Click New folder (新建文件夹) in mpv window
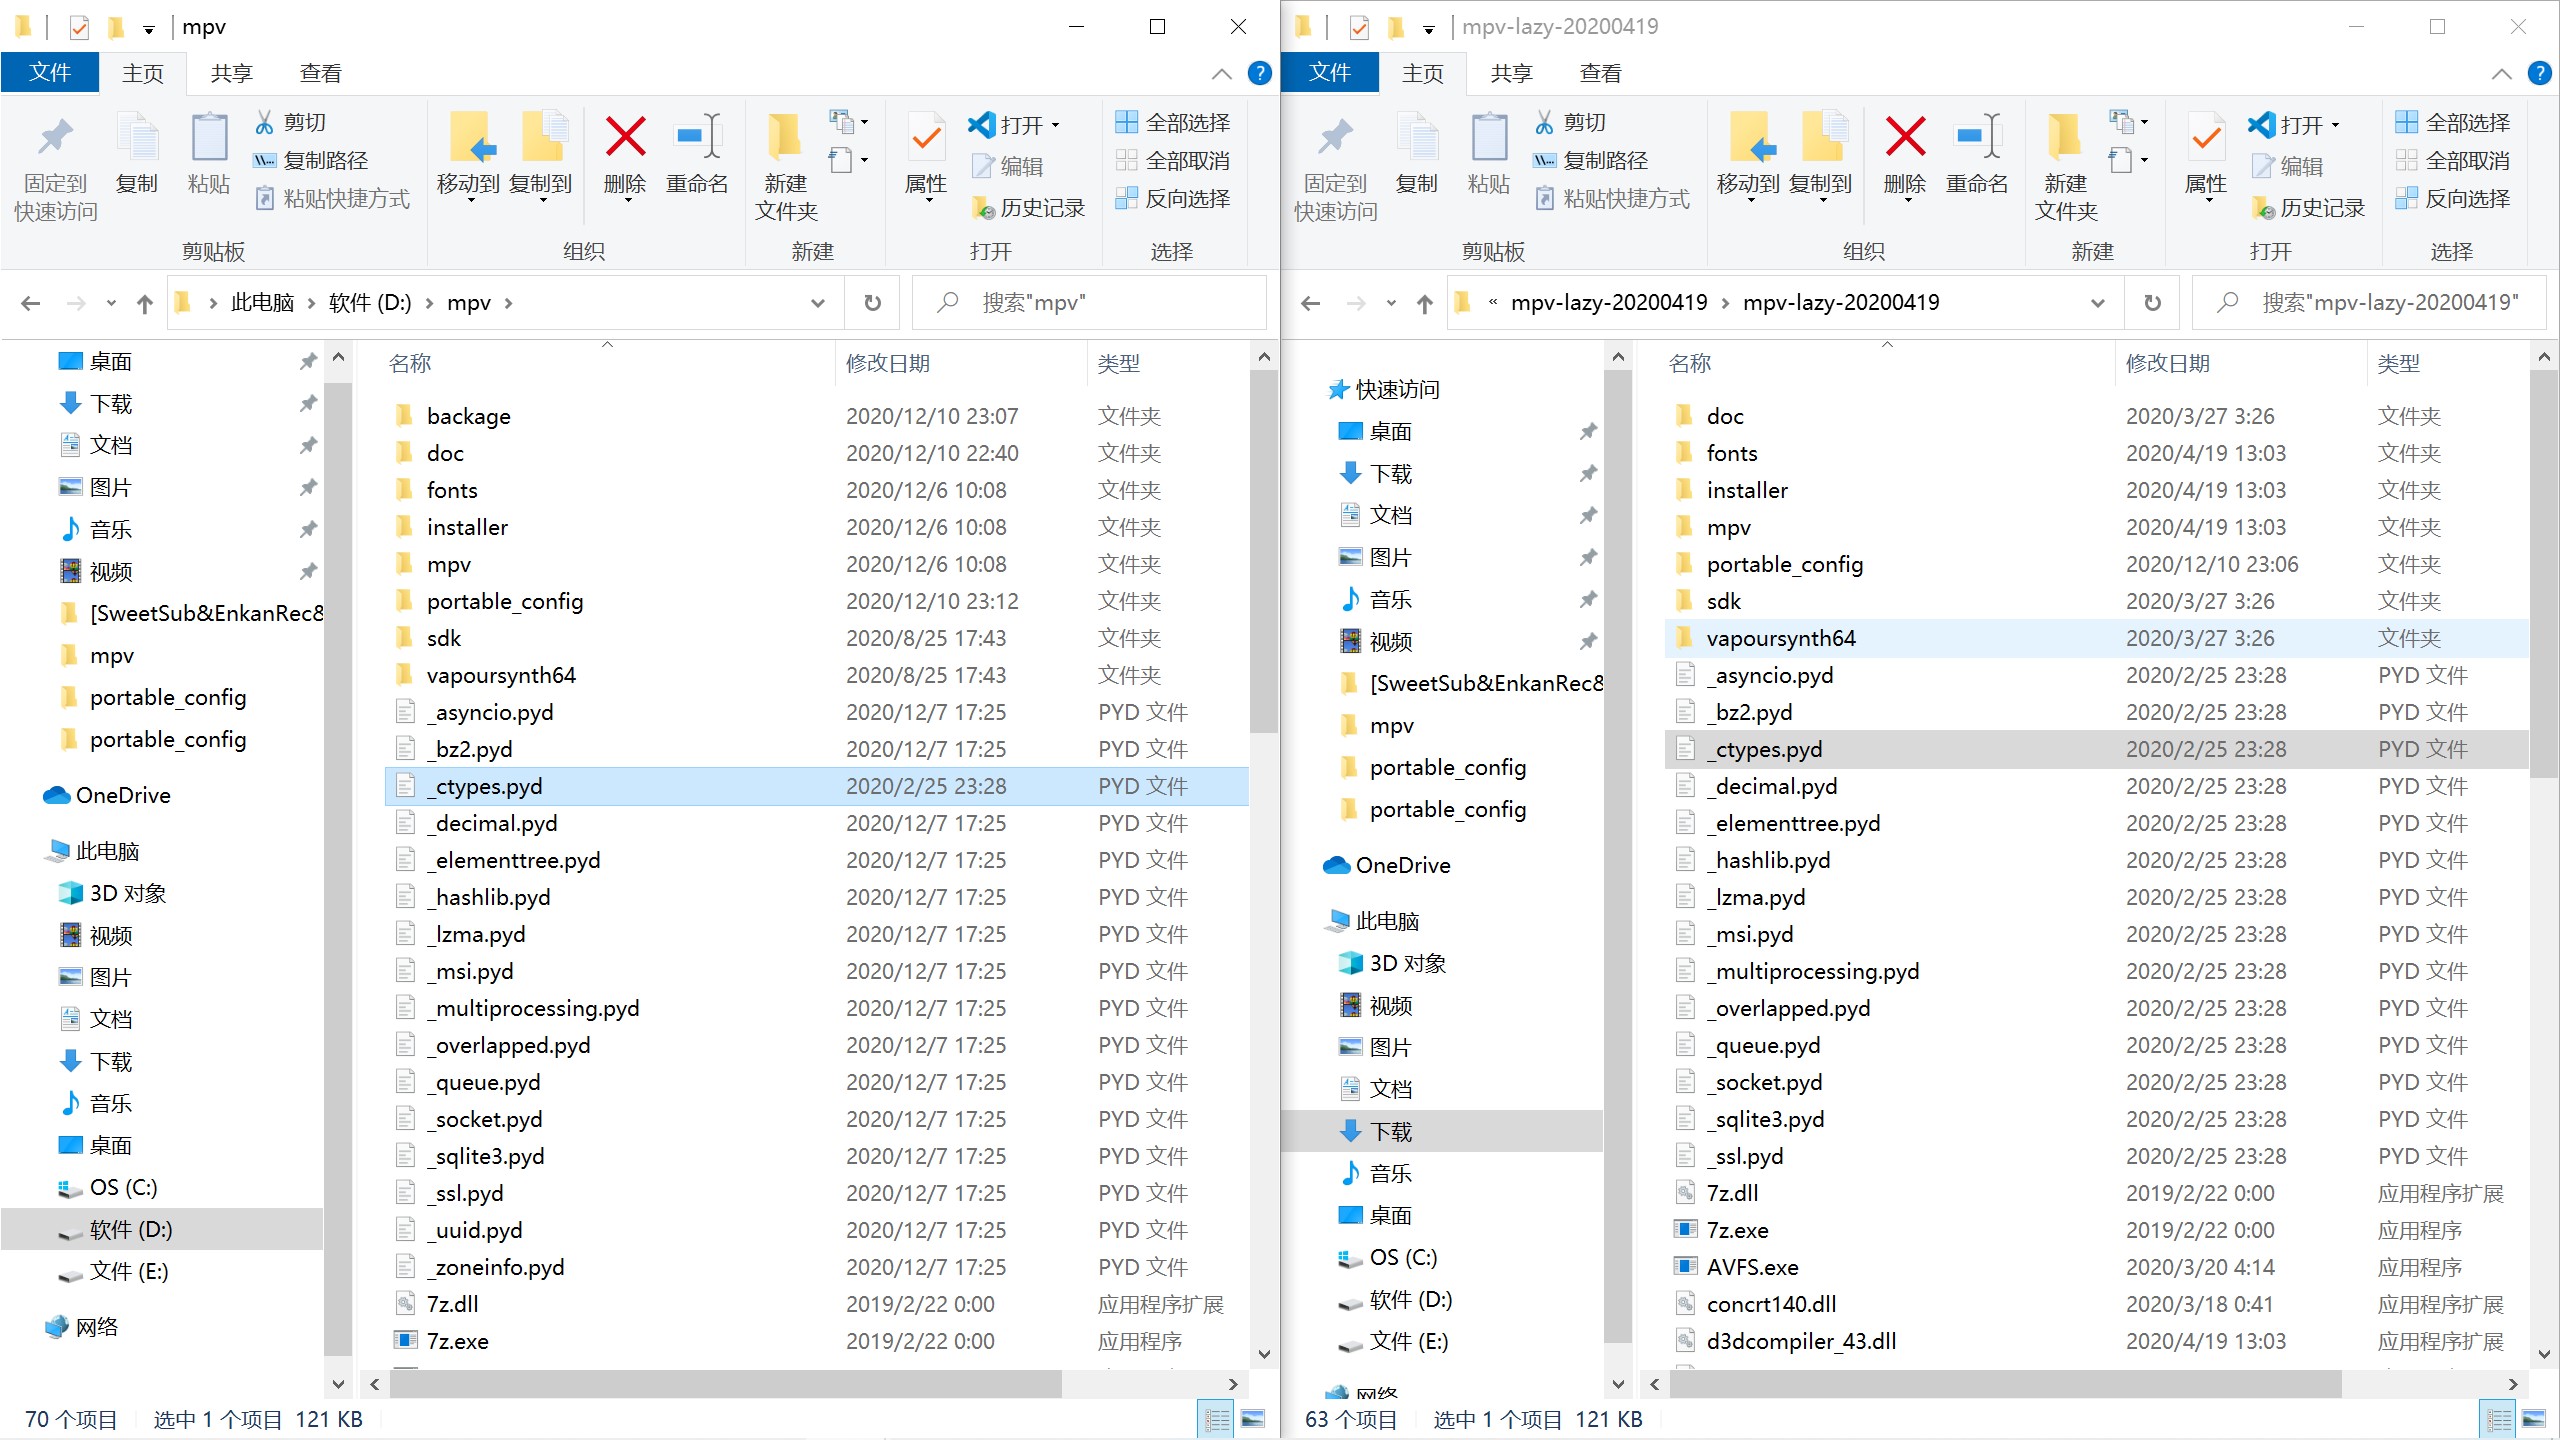This screenshot has width=2560, height=1440. coord(786,166)
